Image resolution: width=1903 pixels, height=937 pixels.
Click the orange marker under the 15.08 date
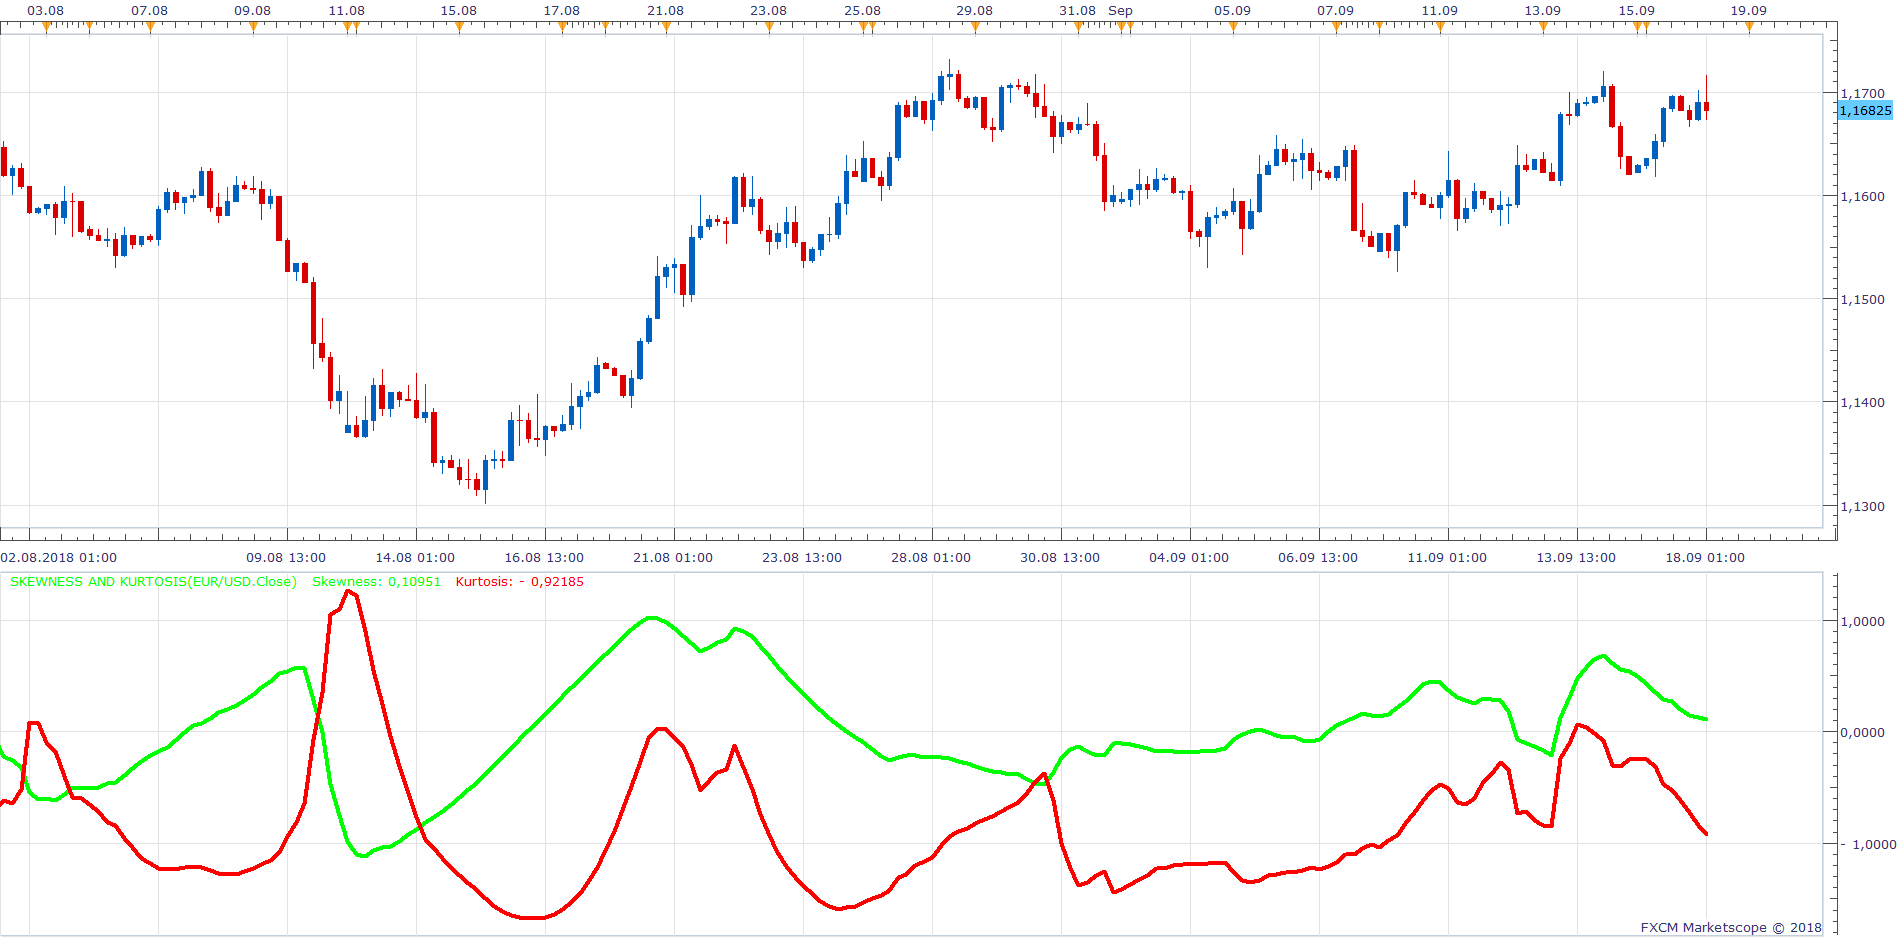460,27
